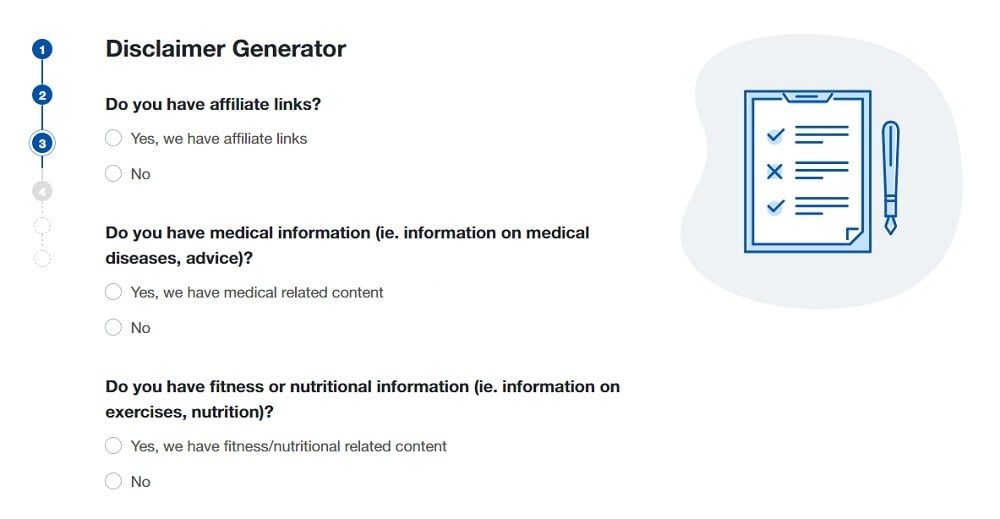Click the Disclaimer Generator heading
The width and height of the screenshot is (1000, 519).
click(x=226, y=49)
